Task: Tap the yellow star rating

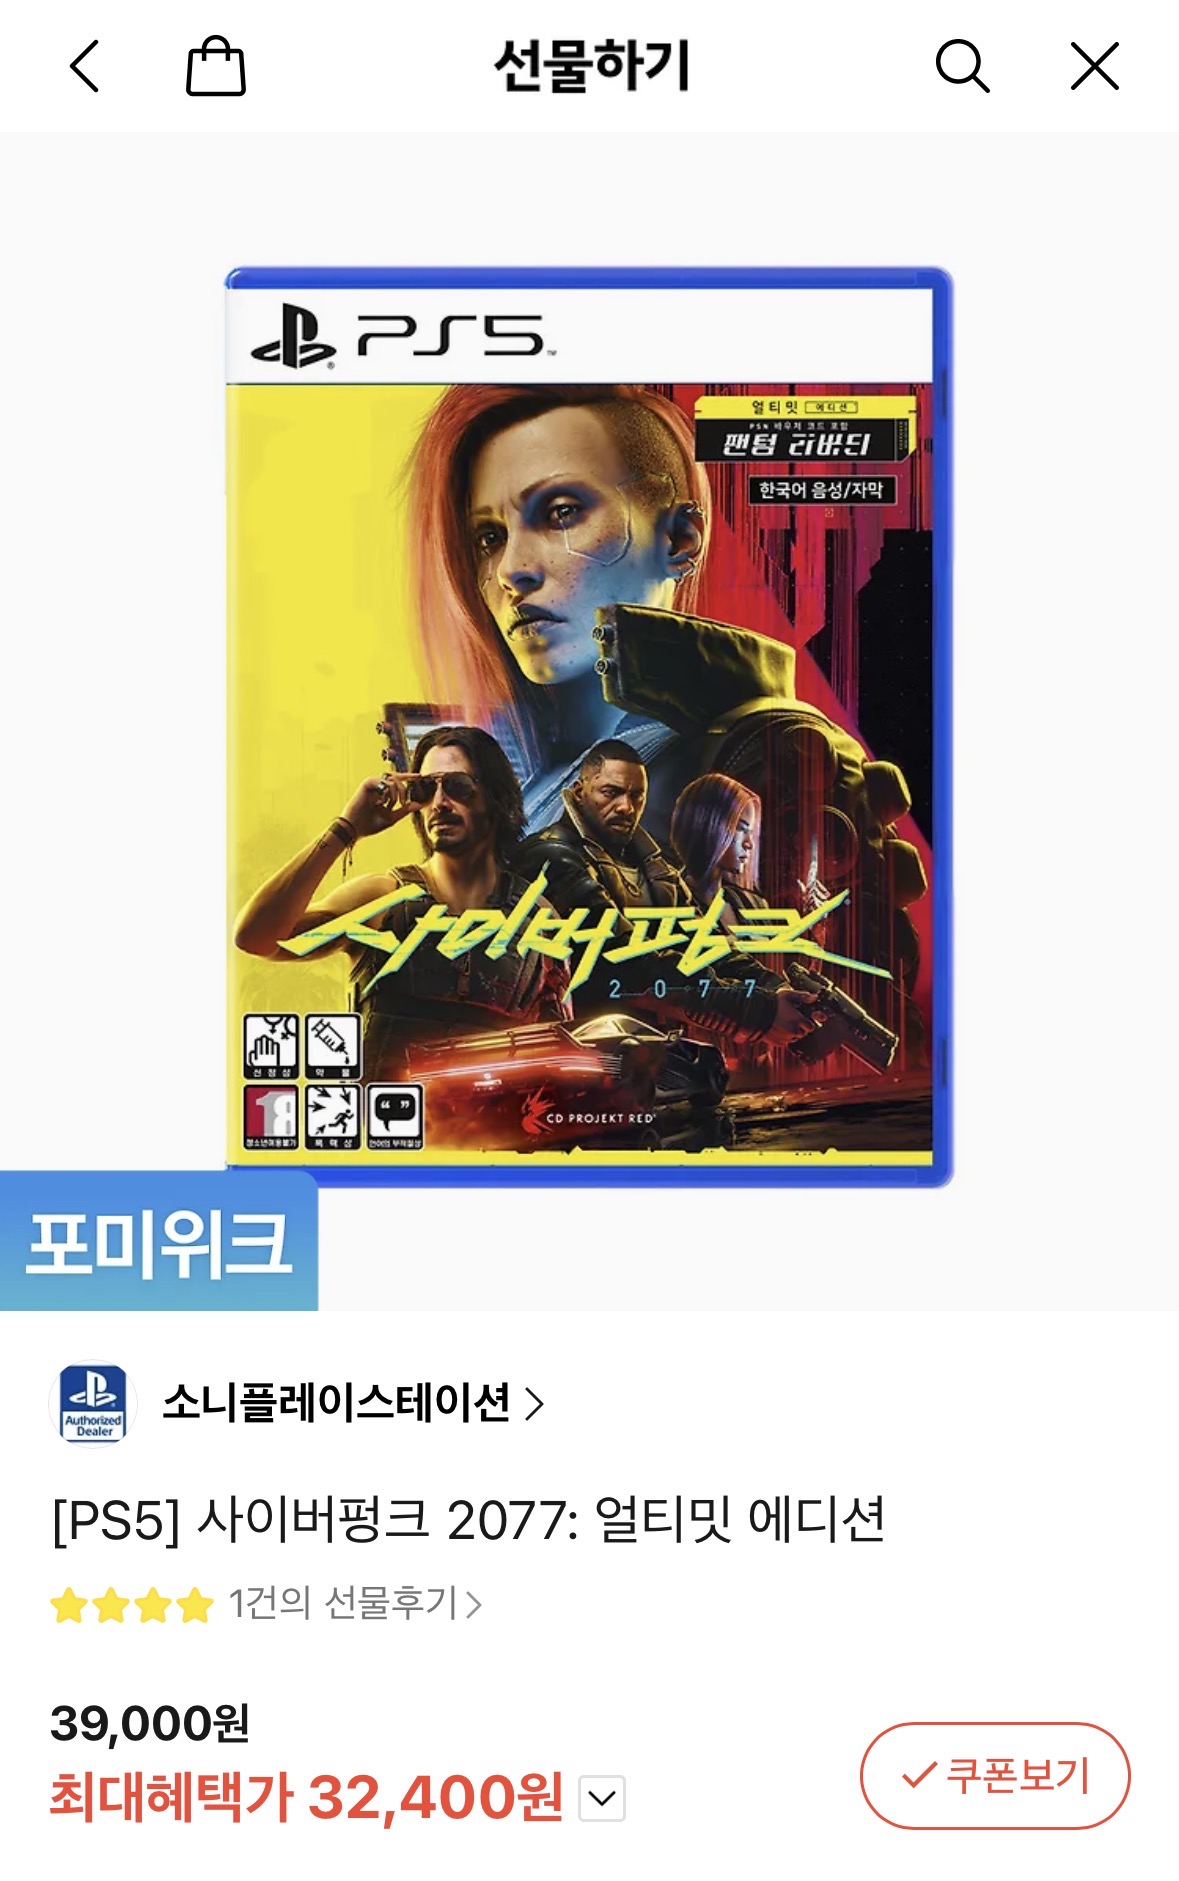Action: (x=132, y=1605)
